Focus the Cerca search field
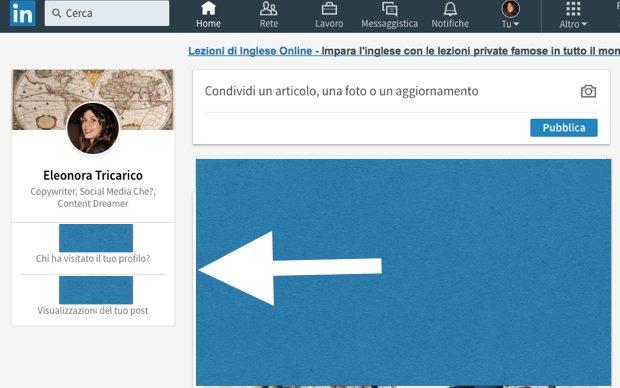 coord(107,13)
